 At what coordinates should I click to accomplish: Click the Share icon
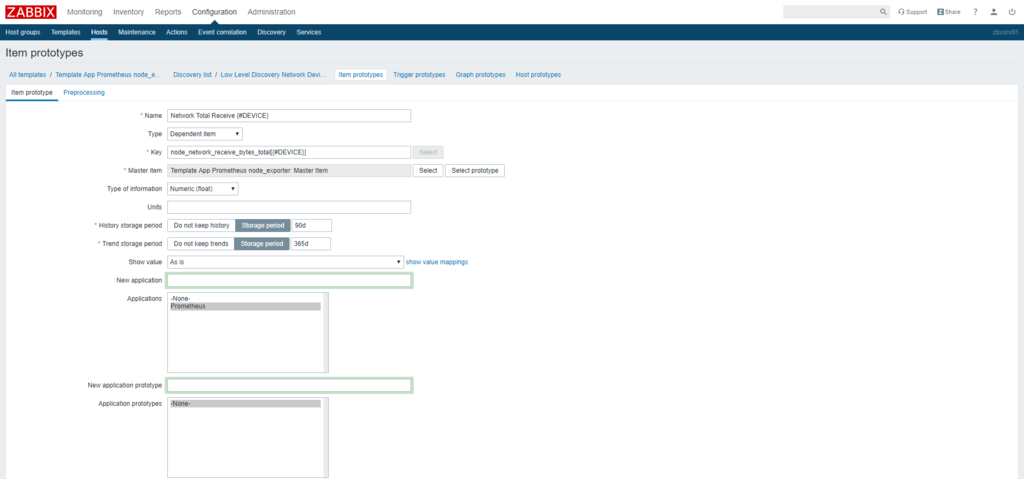pos(948,12)
